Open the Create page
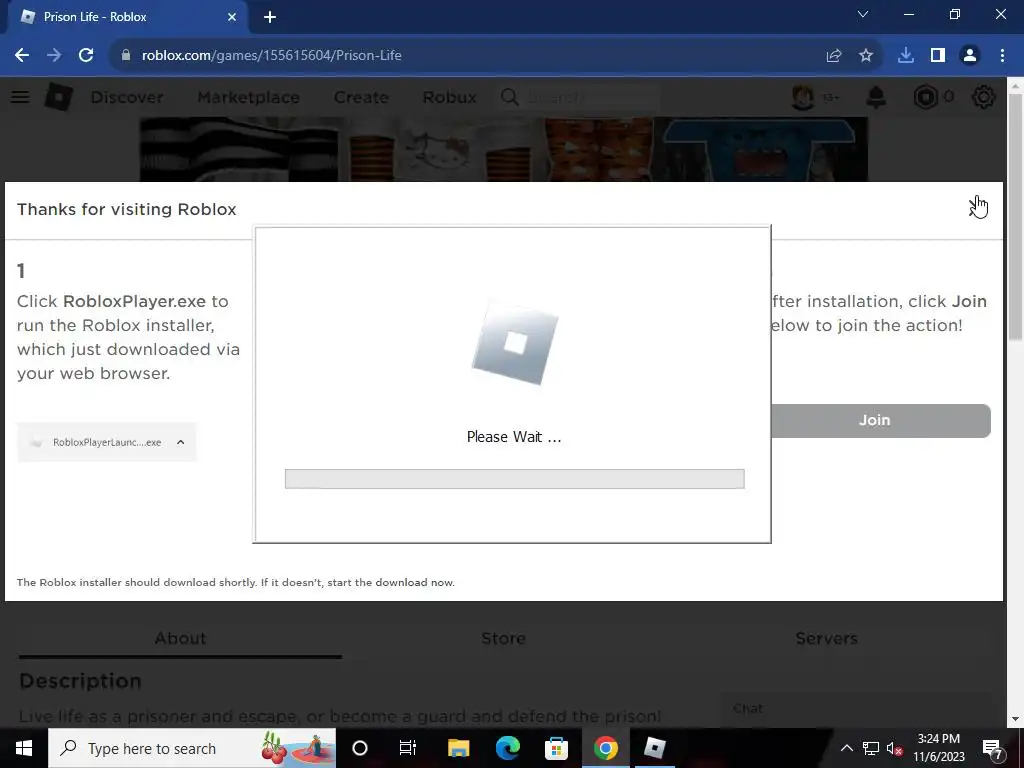Image resolution: width=1024 pixels, height=768 pixels. point(361,97)
